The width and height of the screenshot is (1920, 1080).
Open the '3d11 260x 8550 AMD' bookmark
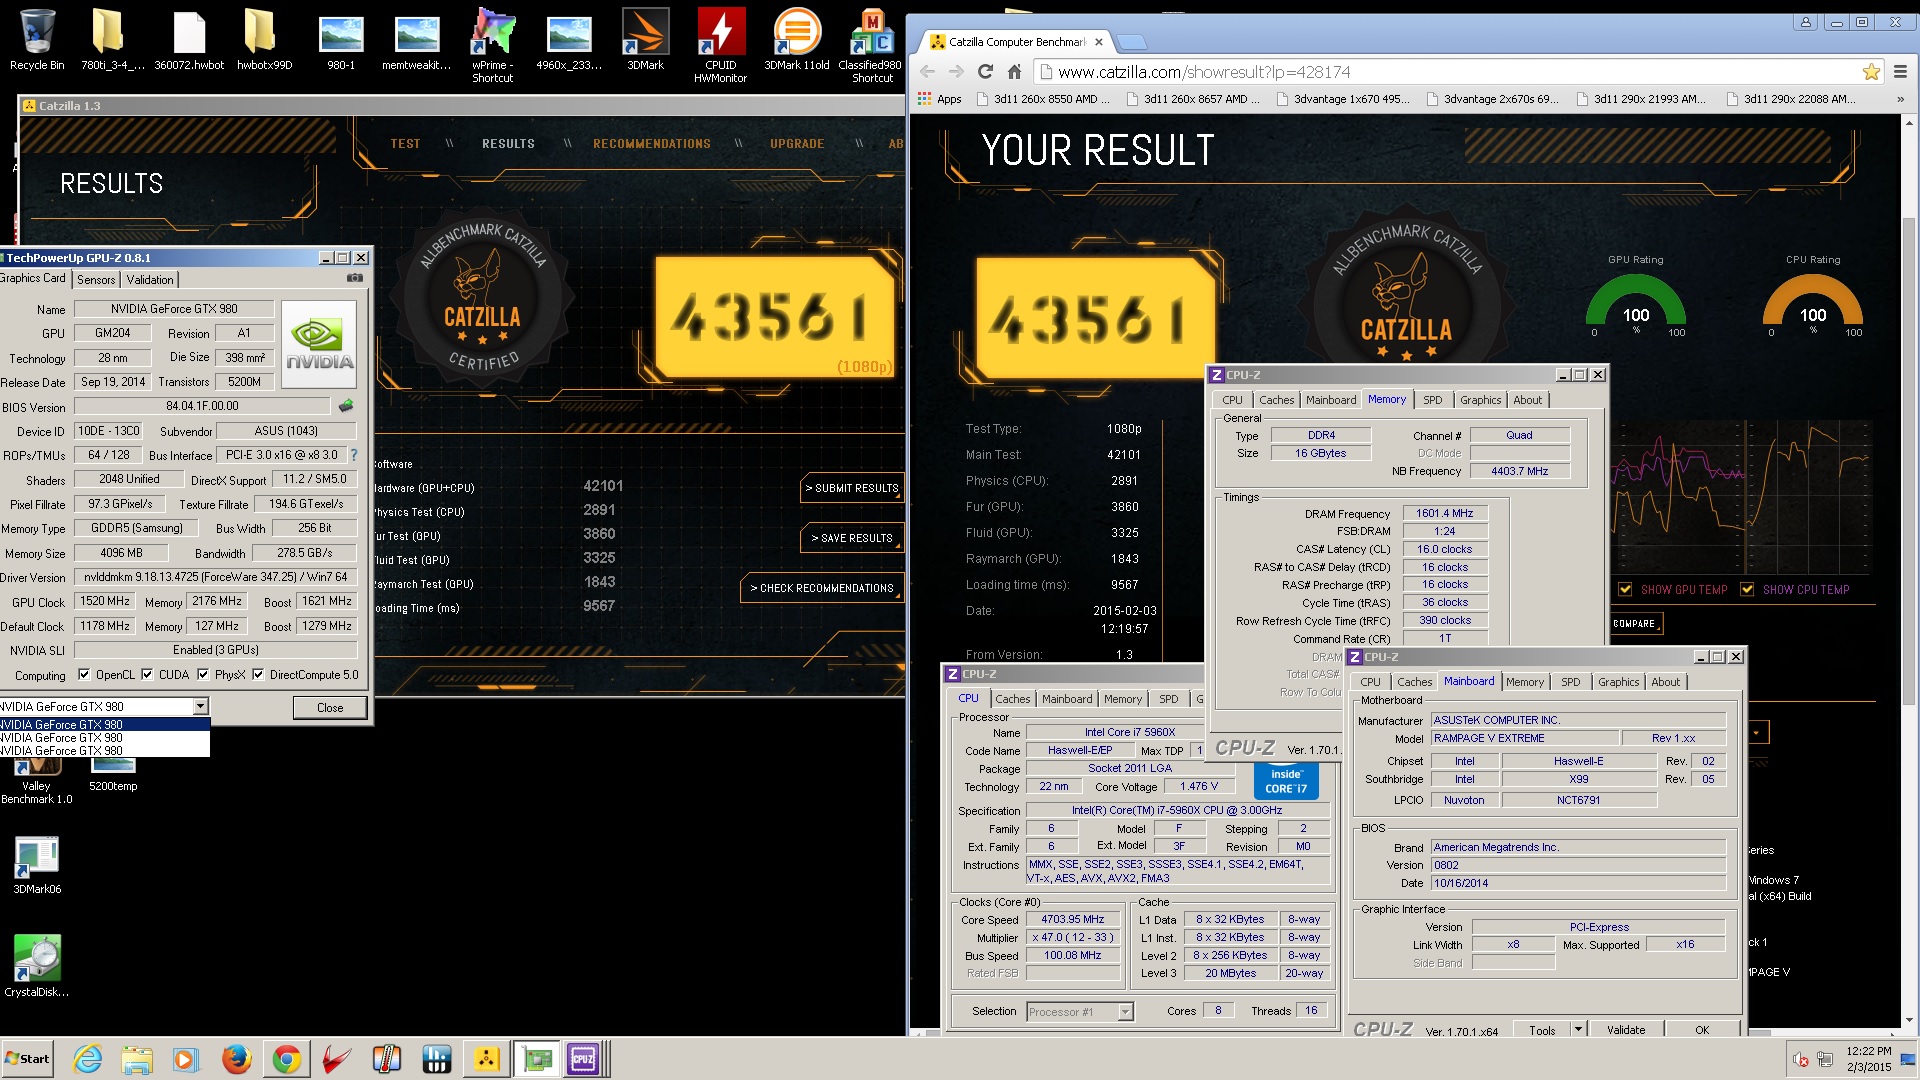[x=1043, y=99]
